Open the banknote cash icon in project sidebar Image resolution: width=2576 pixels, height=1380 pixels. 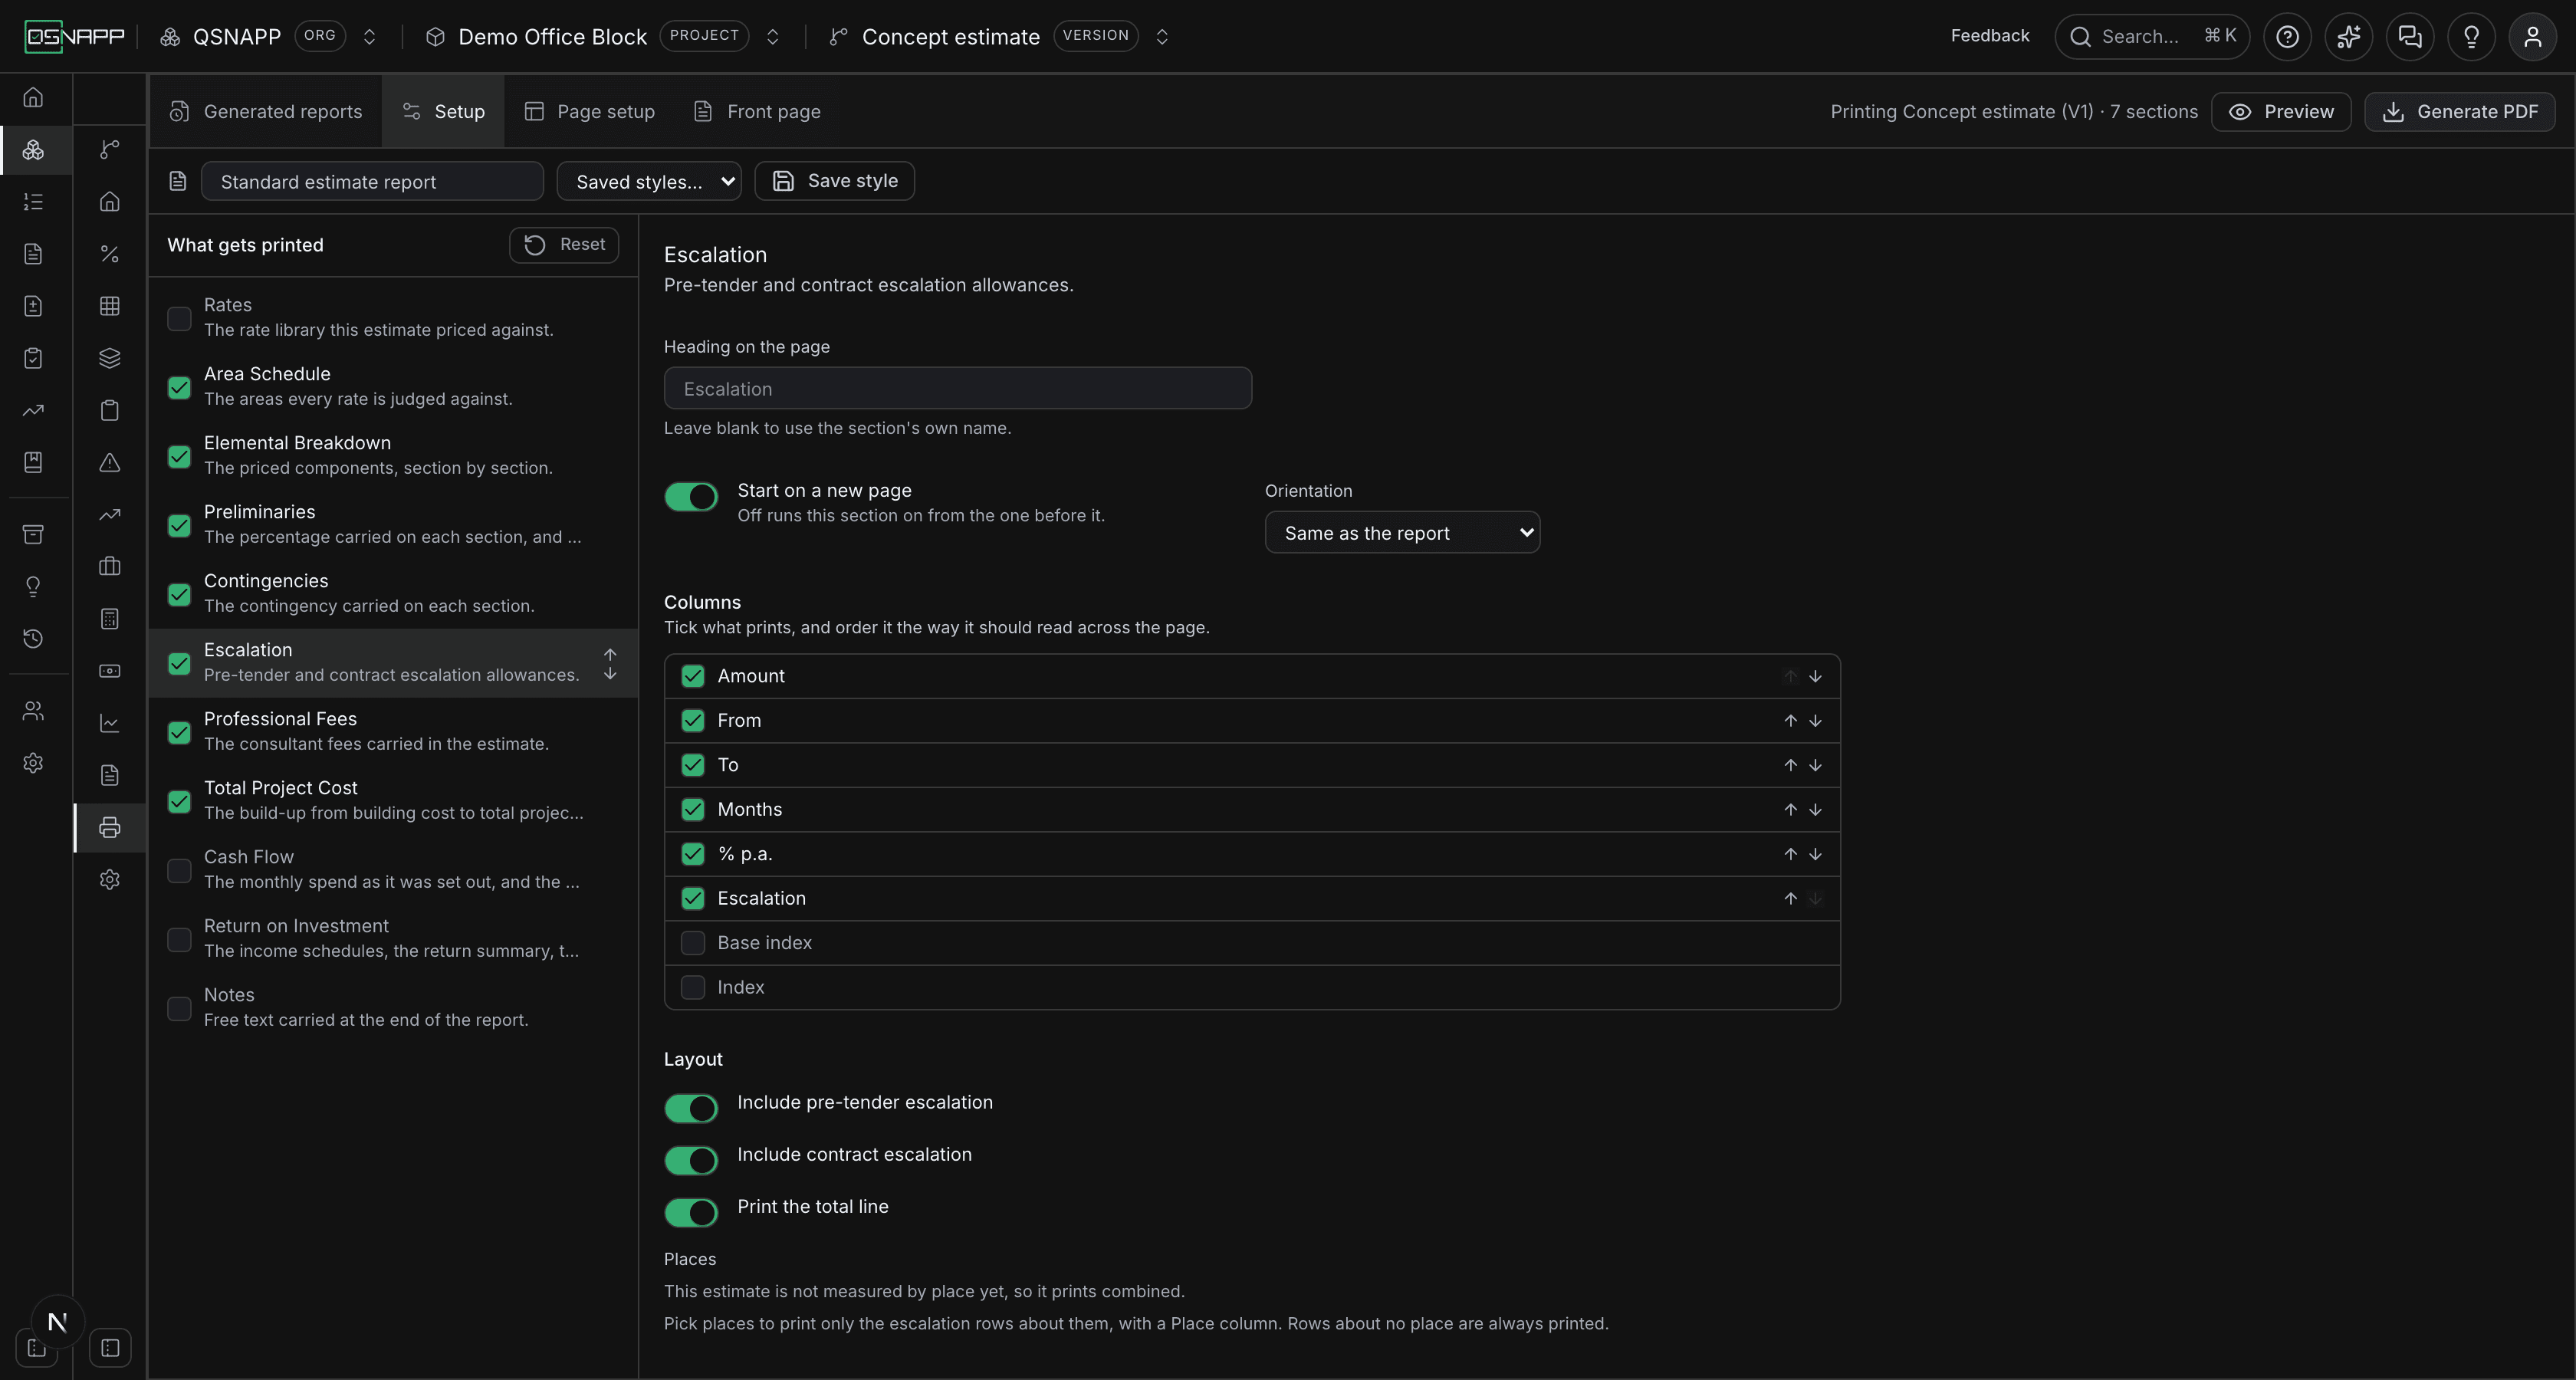[x=110, y=671]
